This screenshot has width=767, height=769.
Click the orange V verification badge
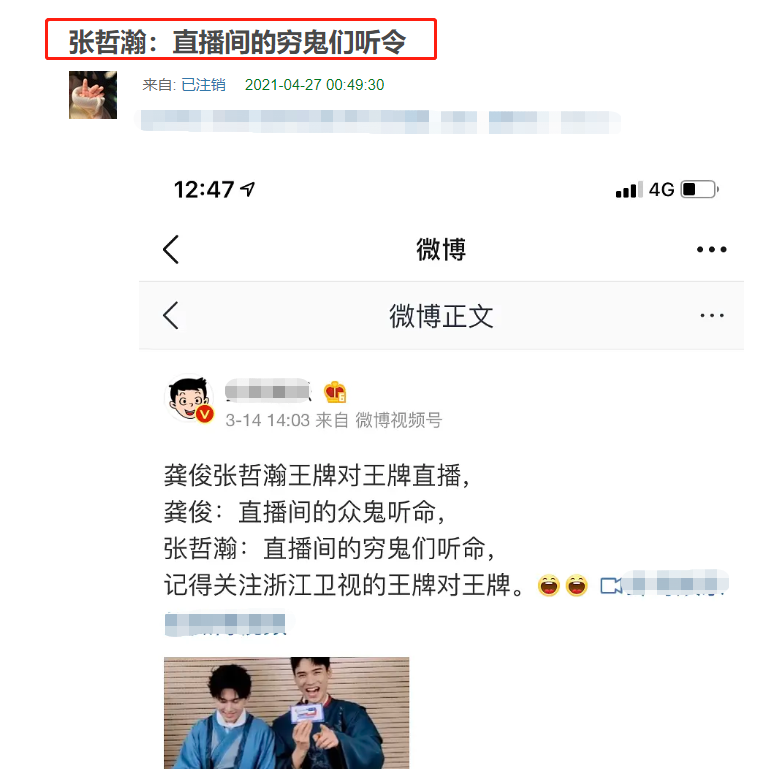tap(205, 414)
